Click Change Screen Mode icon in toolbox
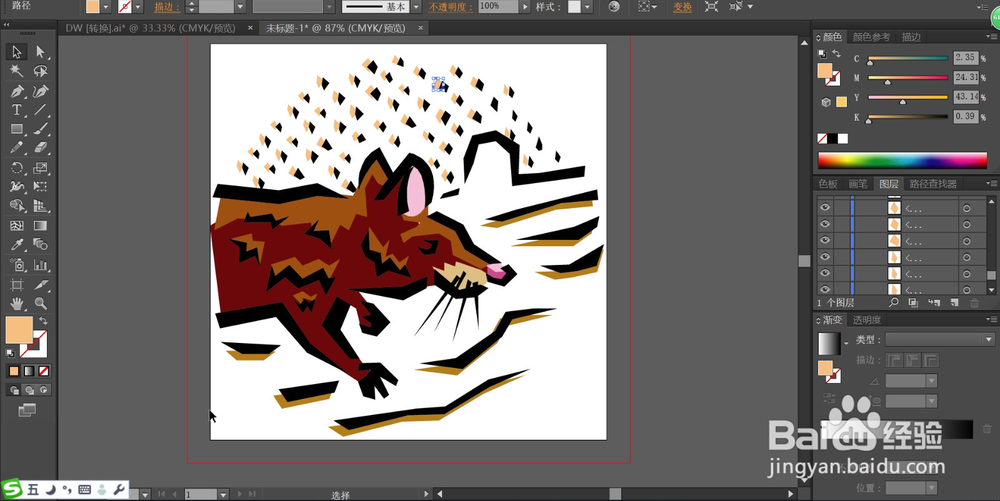 27,410
